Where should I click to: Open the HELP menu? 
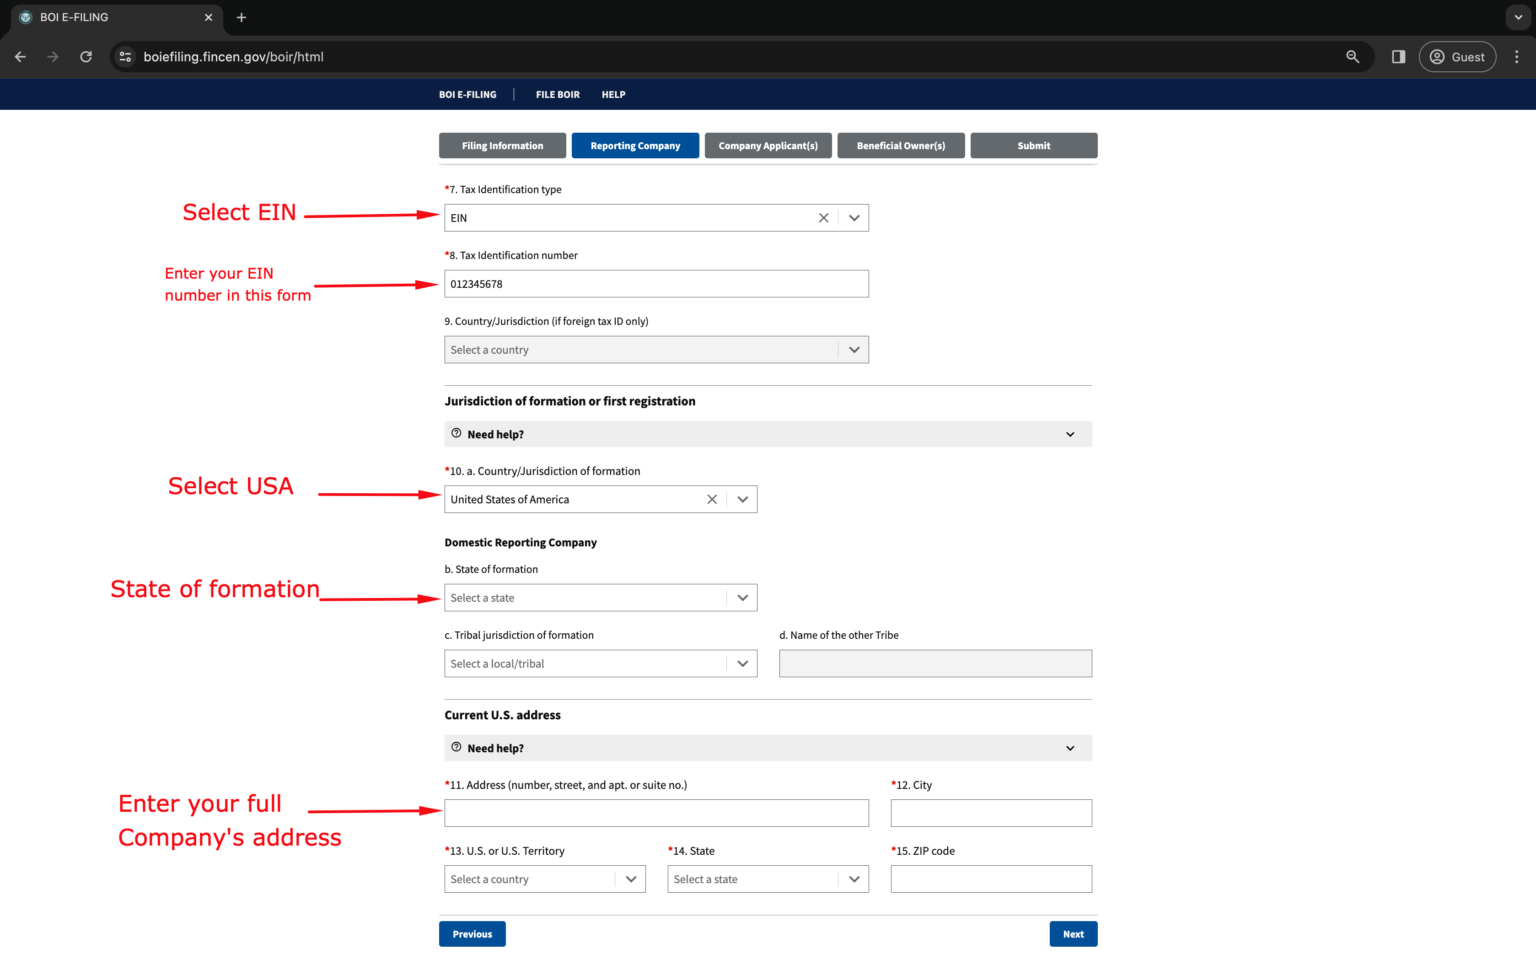pos(613,94)
